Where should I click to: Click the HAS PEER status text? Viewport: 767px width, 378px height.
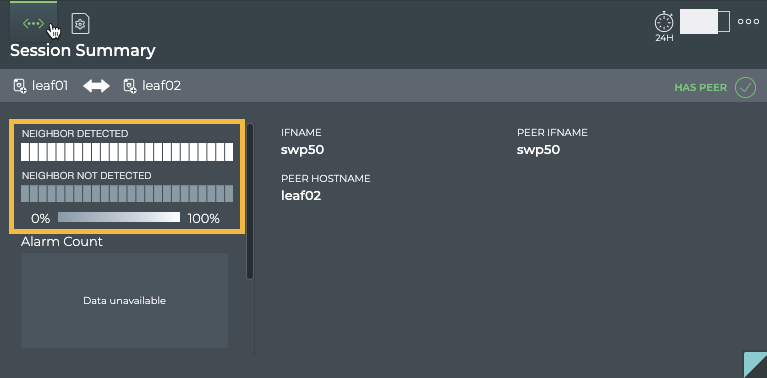pyautogui.click(x=700, y=88)
